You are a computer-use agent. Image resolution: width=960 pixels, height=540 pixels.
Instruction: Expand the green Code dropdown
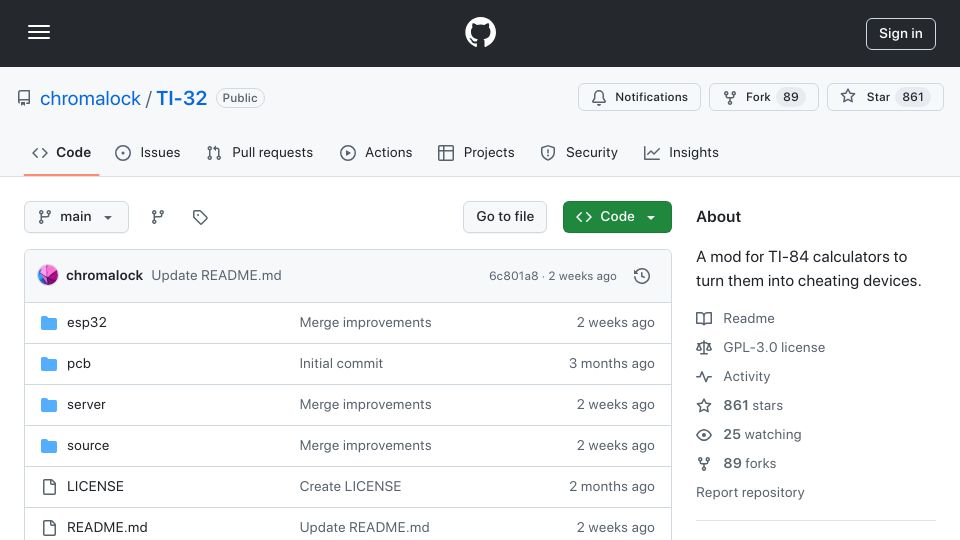tap(617, 217)
